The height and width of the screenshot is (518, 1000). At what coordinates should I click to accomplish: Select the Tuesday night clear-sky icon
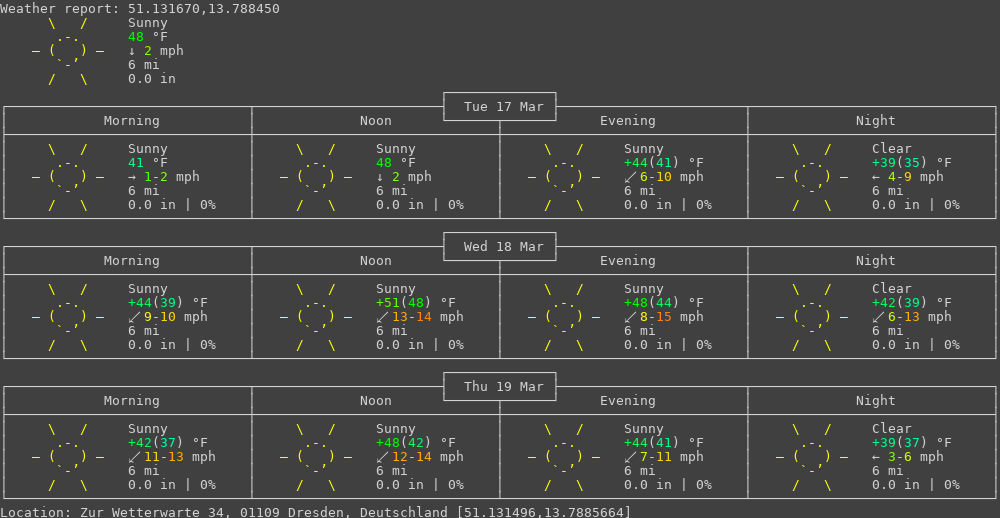[812, 177]
